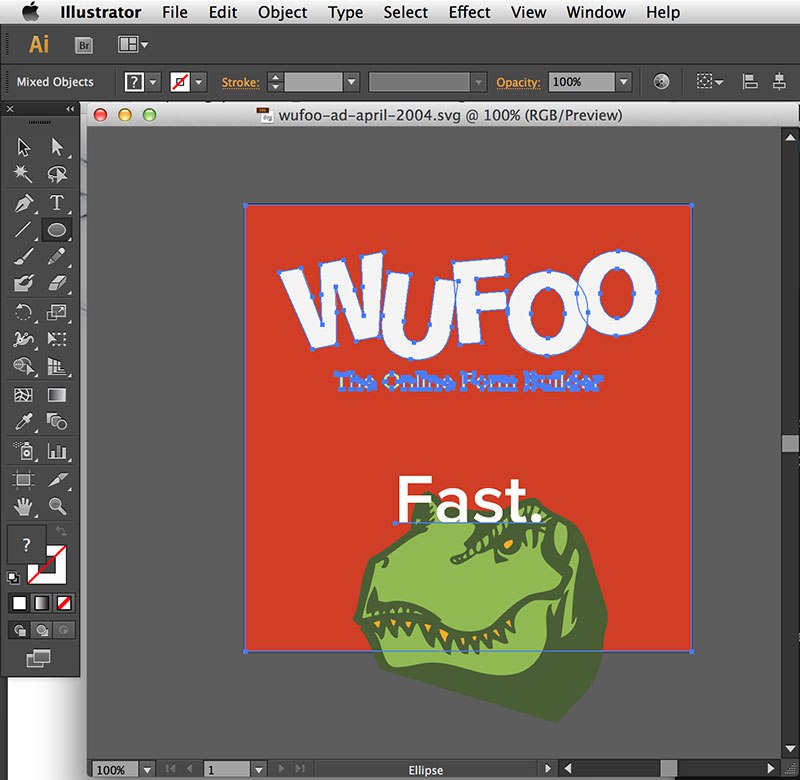Open the Arrange Documents dropdown
Viewport: 800px width, 780px height.
pyautogui.click(x=133, y=45)
